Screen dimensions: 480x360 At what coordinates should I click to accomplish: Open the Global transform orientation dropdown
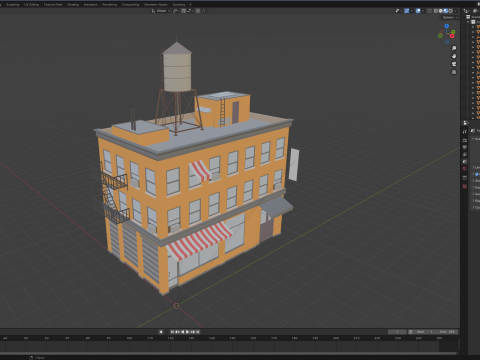(161, 11)
